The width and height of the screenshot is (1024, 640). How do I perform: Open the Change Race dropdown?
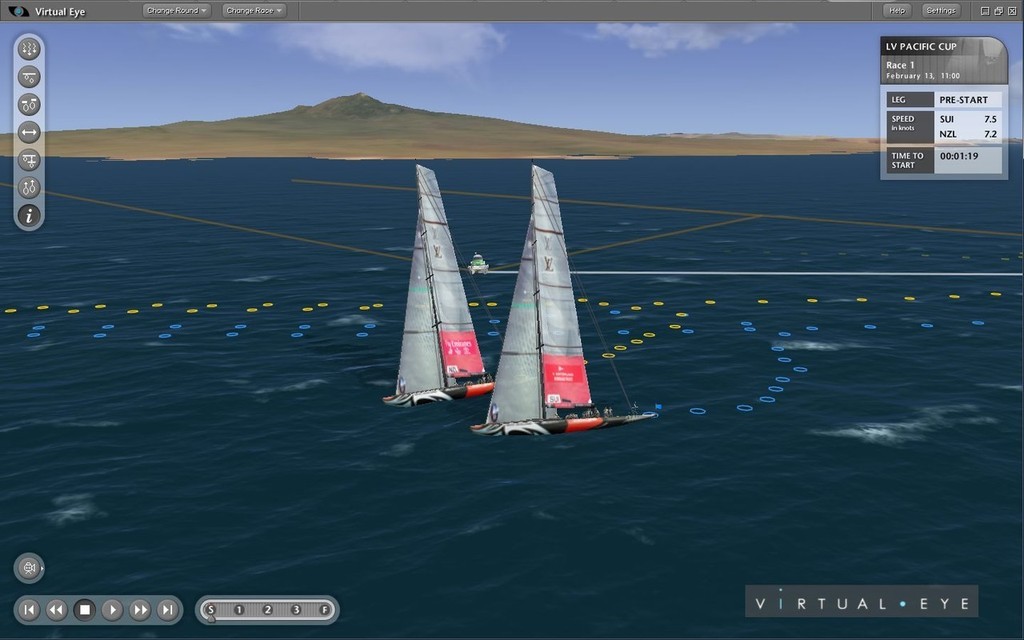(x=255, y=10)
